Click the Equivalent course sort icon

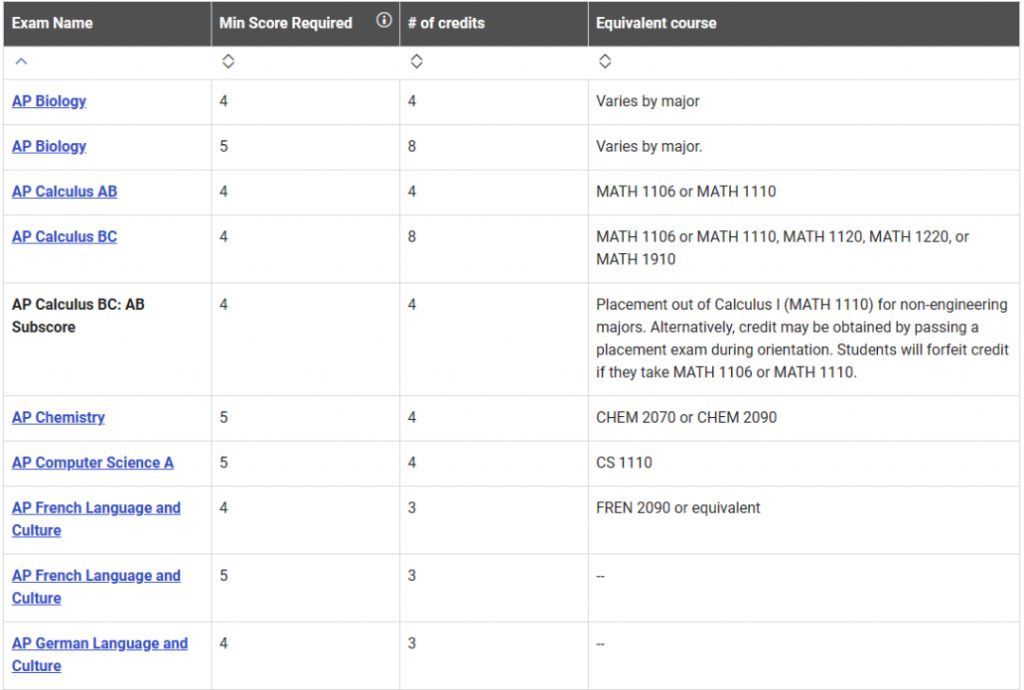[604, 62]
